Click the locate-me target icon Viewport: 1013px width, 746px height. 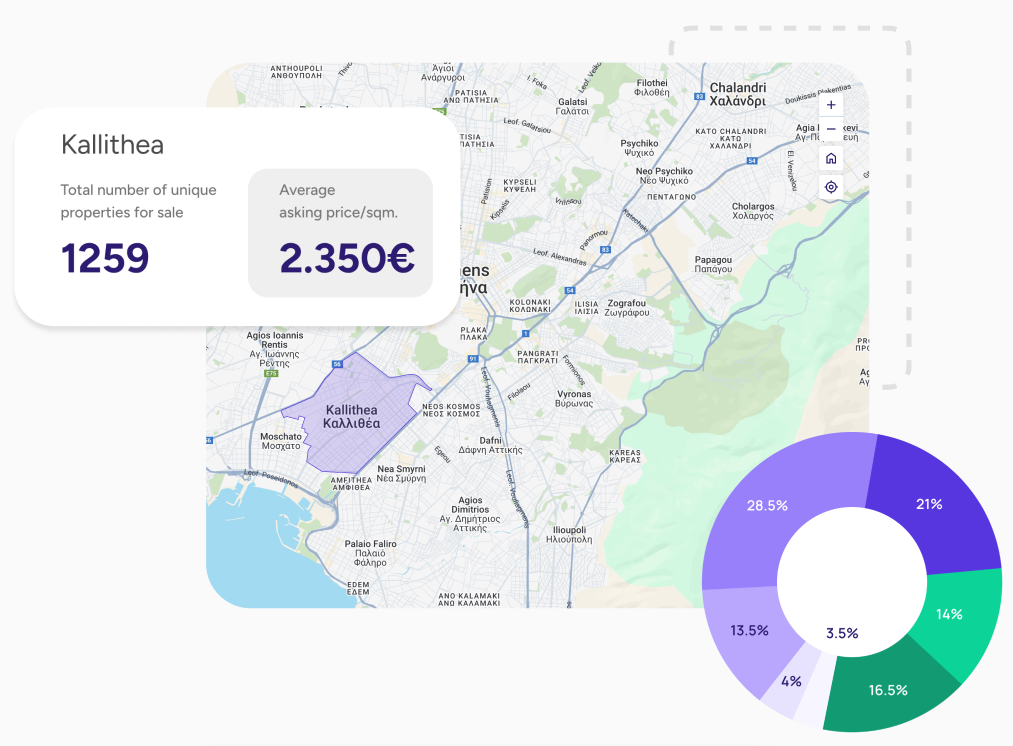(830, 187)
